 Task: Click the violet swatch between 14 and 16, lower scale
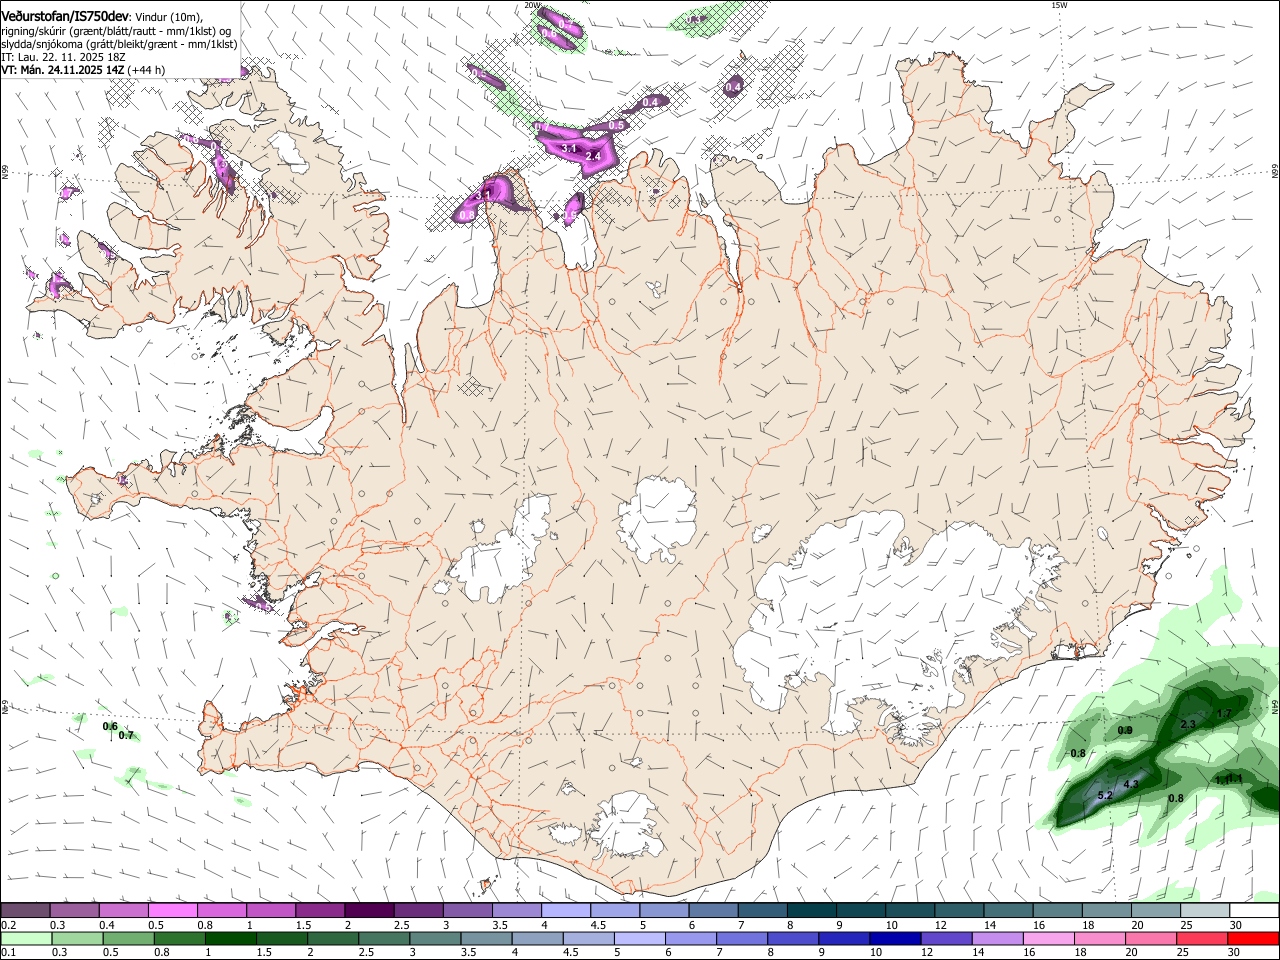[x=996, y=939]
